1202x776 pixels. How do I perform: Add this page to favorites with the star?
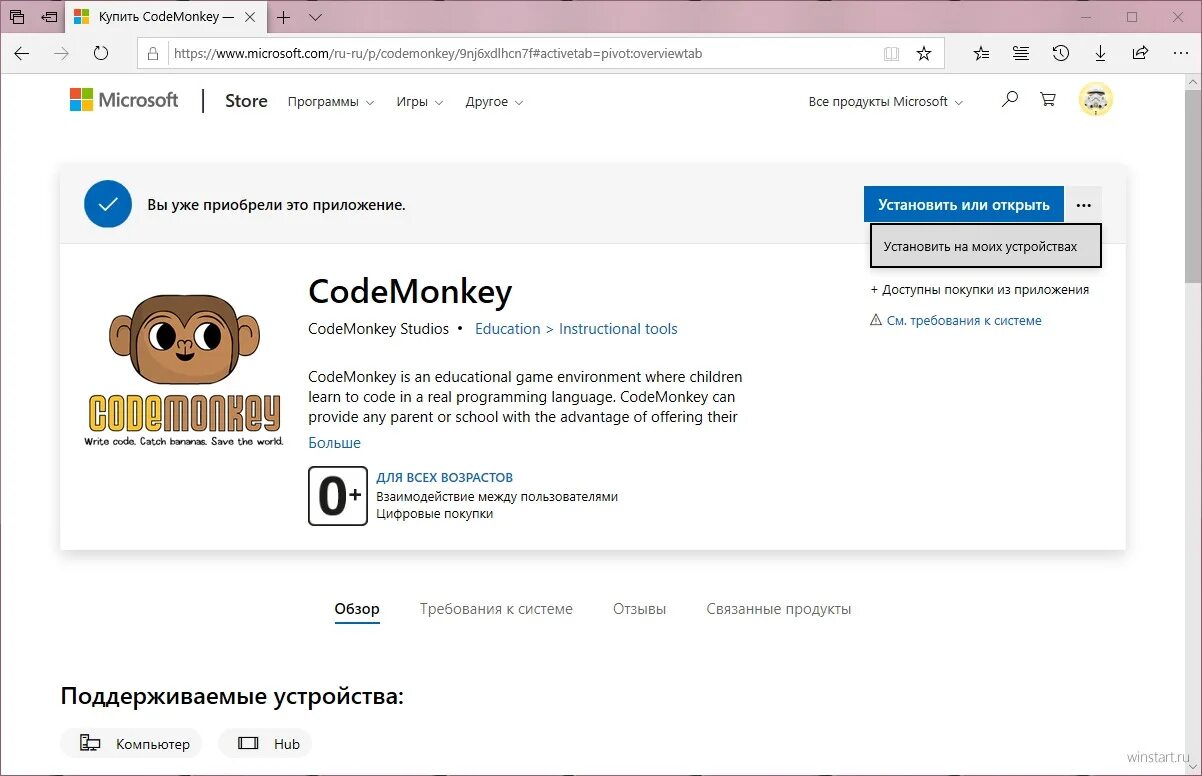[x=924, y=53]
